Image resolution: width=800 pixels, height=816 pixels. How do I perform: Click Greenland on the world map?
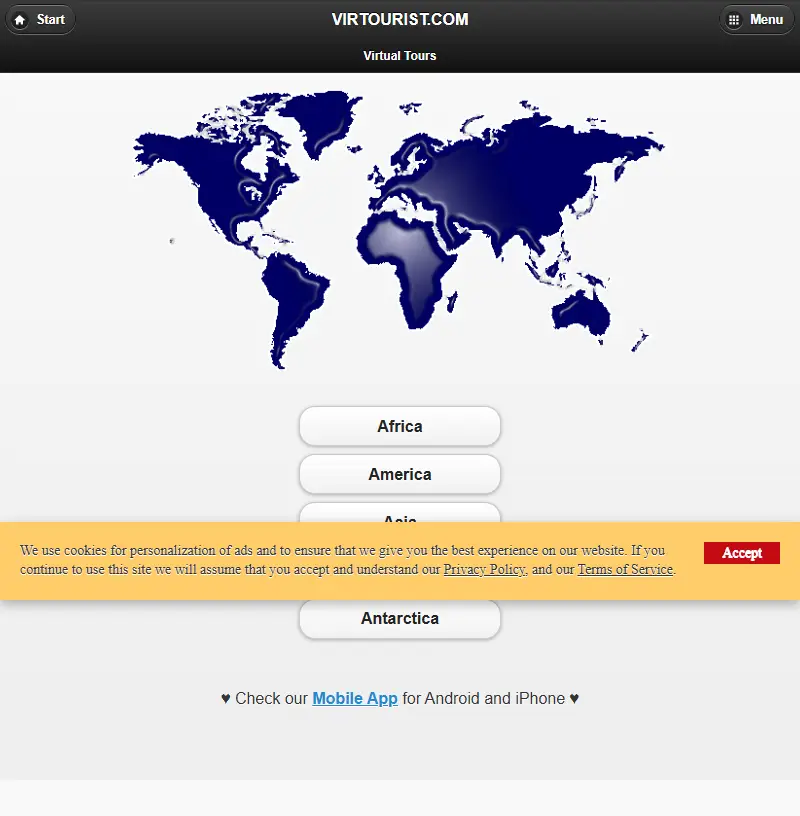pyautogui.click(x=323, y=120)
